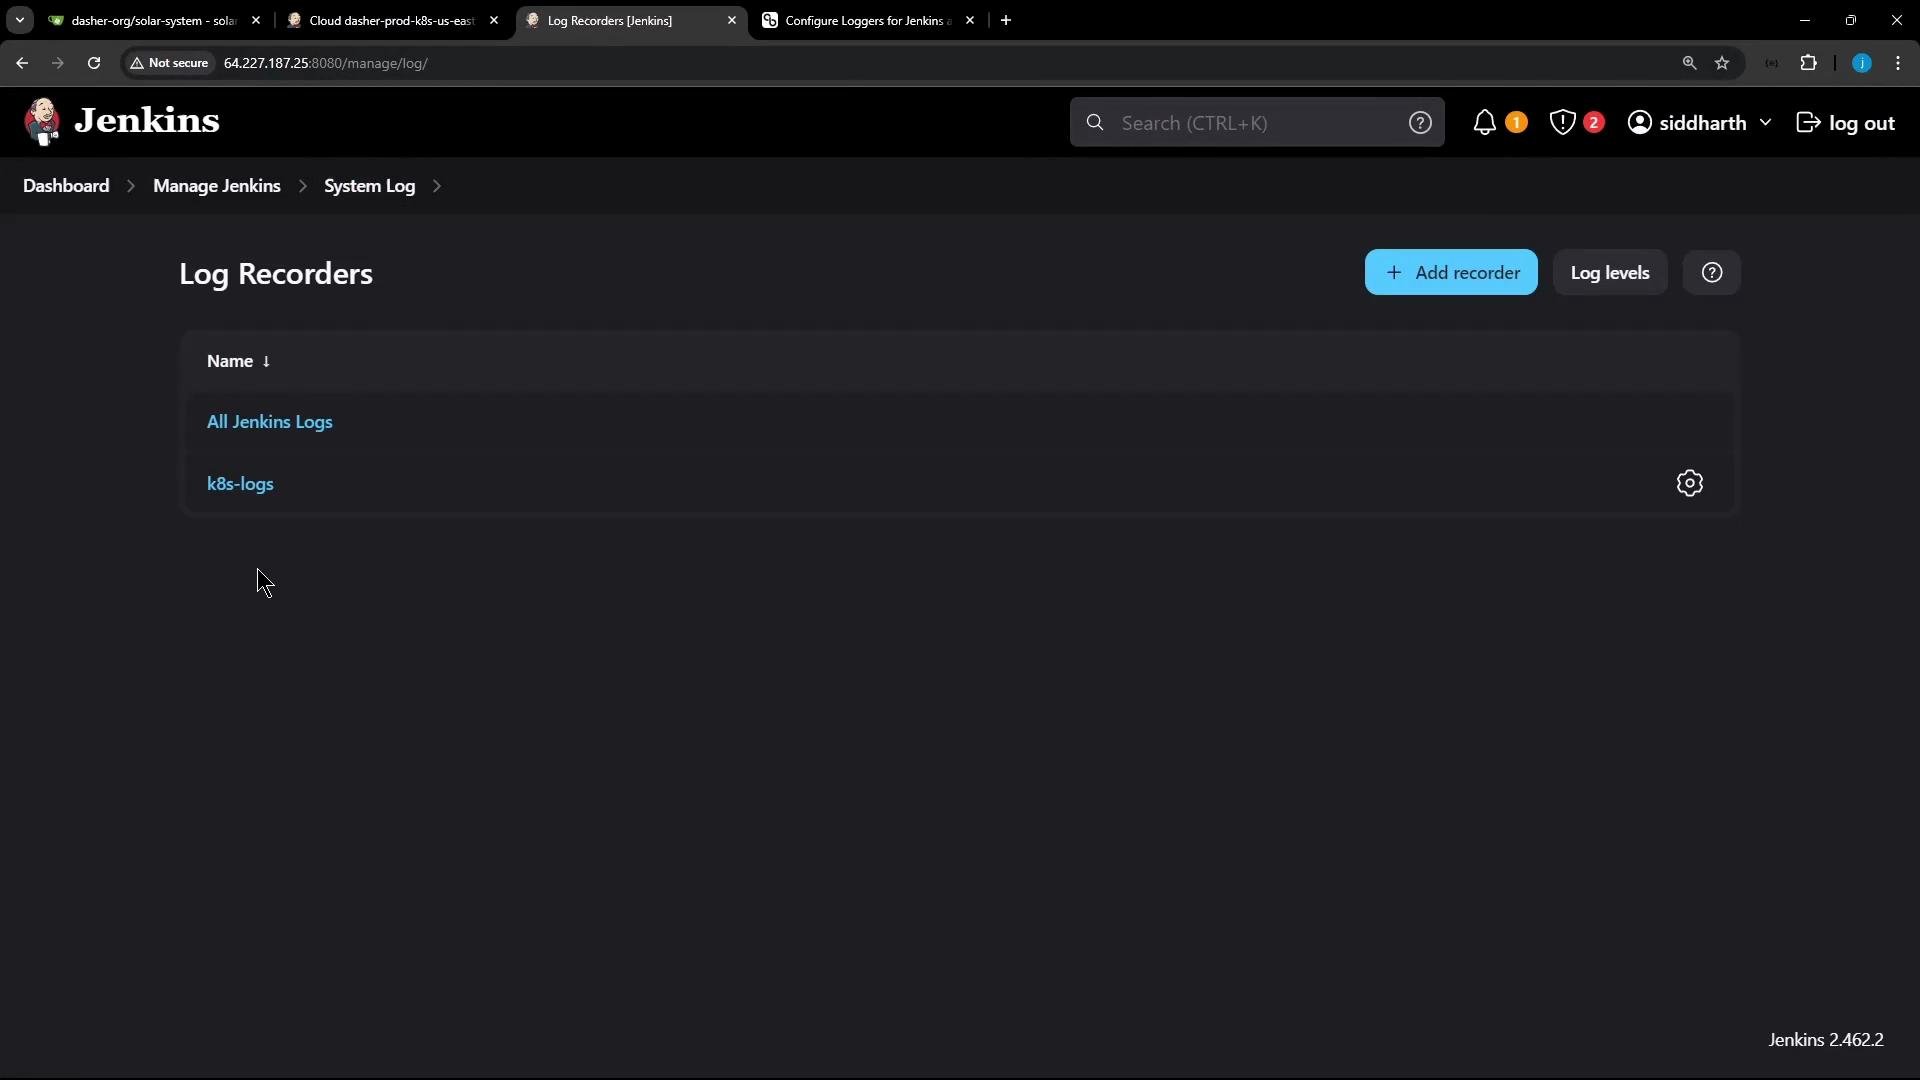Open the Chrome profile avatar
Viewport: 1920px width, 1080px height.
[x=1862, y=63]
